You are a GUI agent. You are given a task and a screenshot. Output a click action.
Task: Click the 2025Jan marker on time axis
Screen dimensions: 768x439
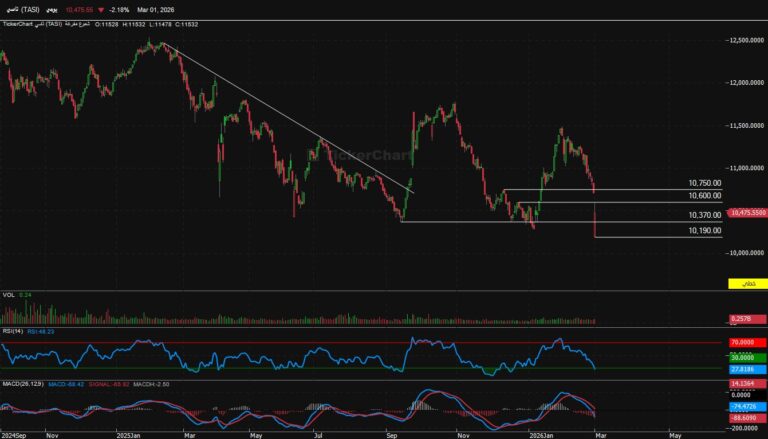126,435
